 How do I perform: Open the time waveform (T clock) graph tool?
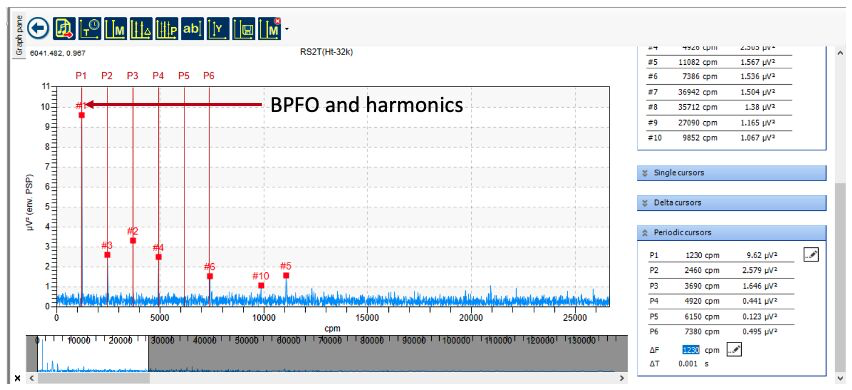pos(89,29)
